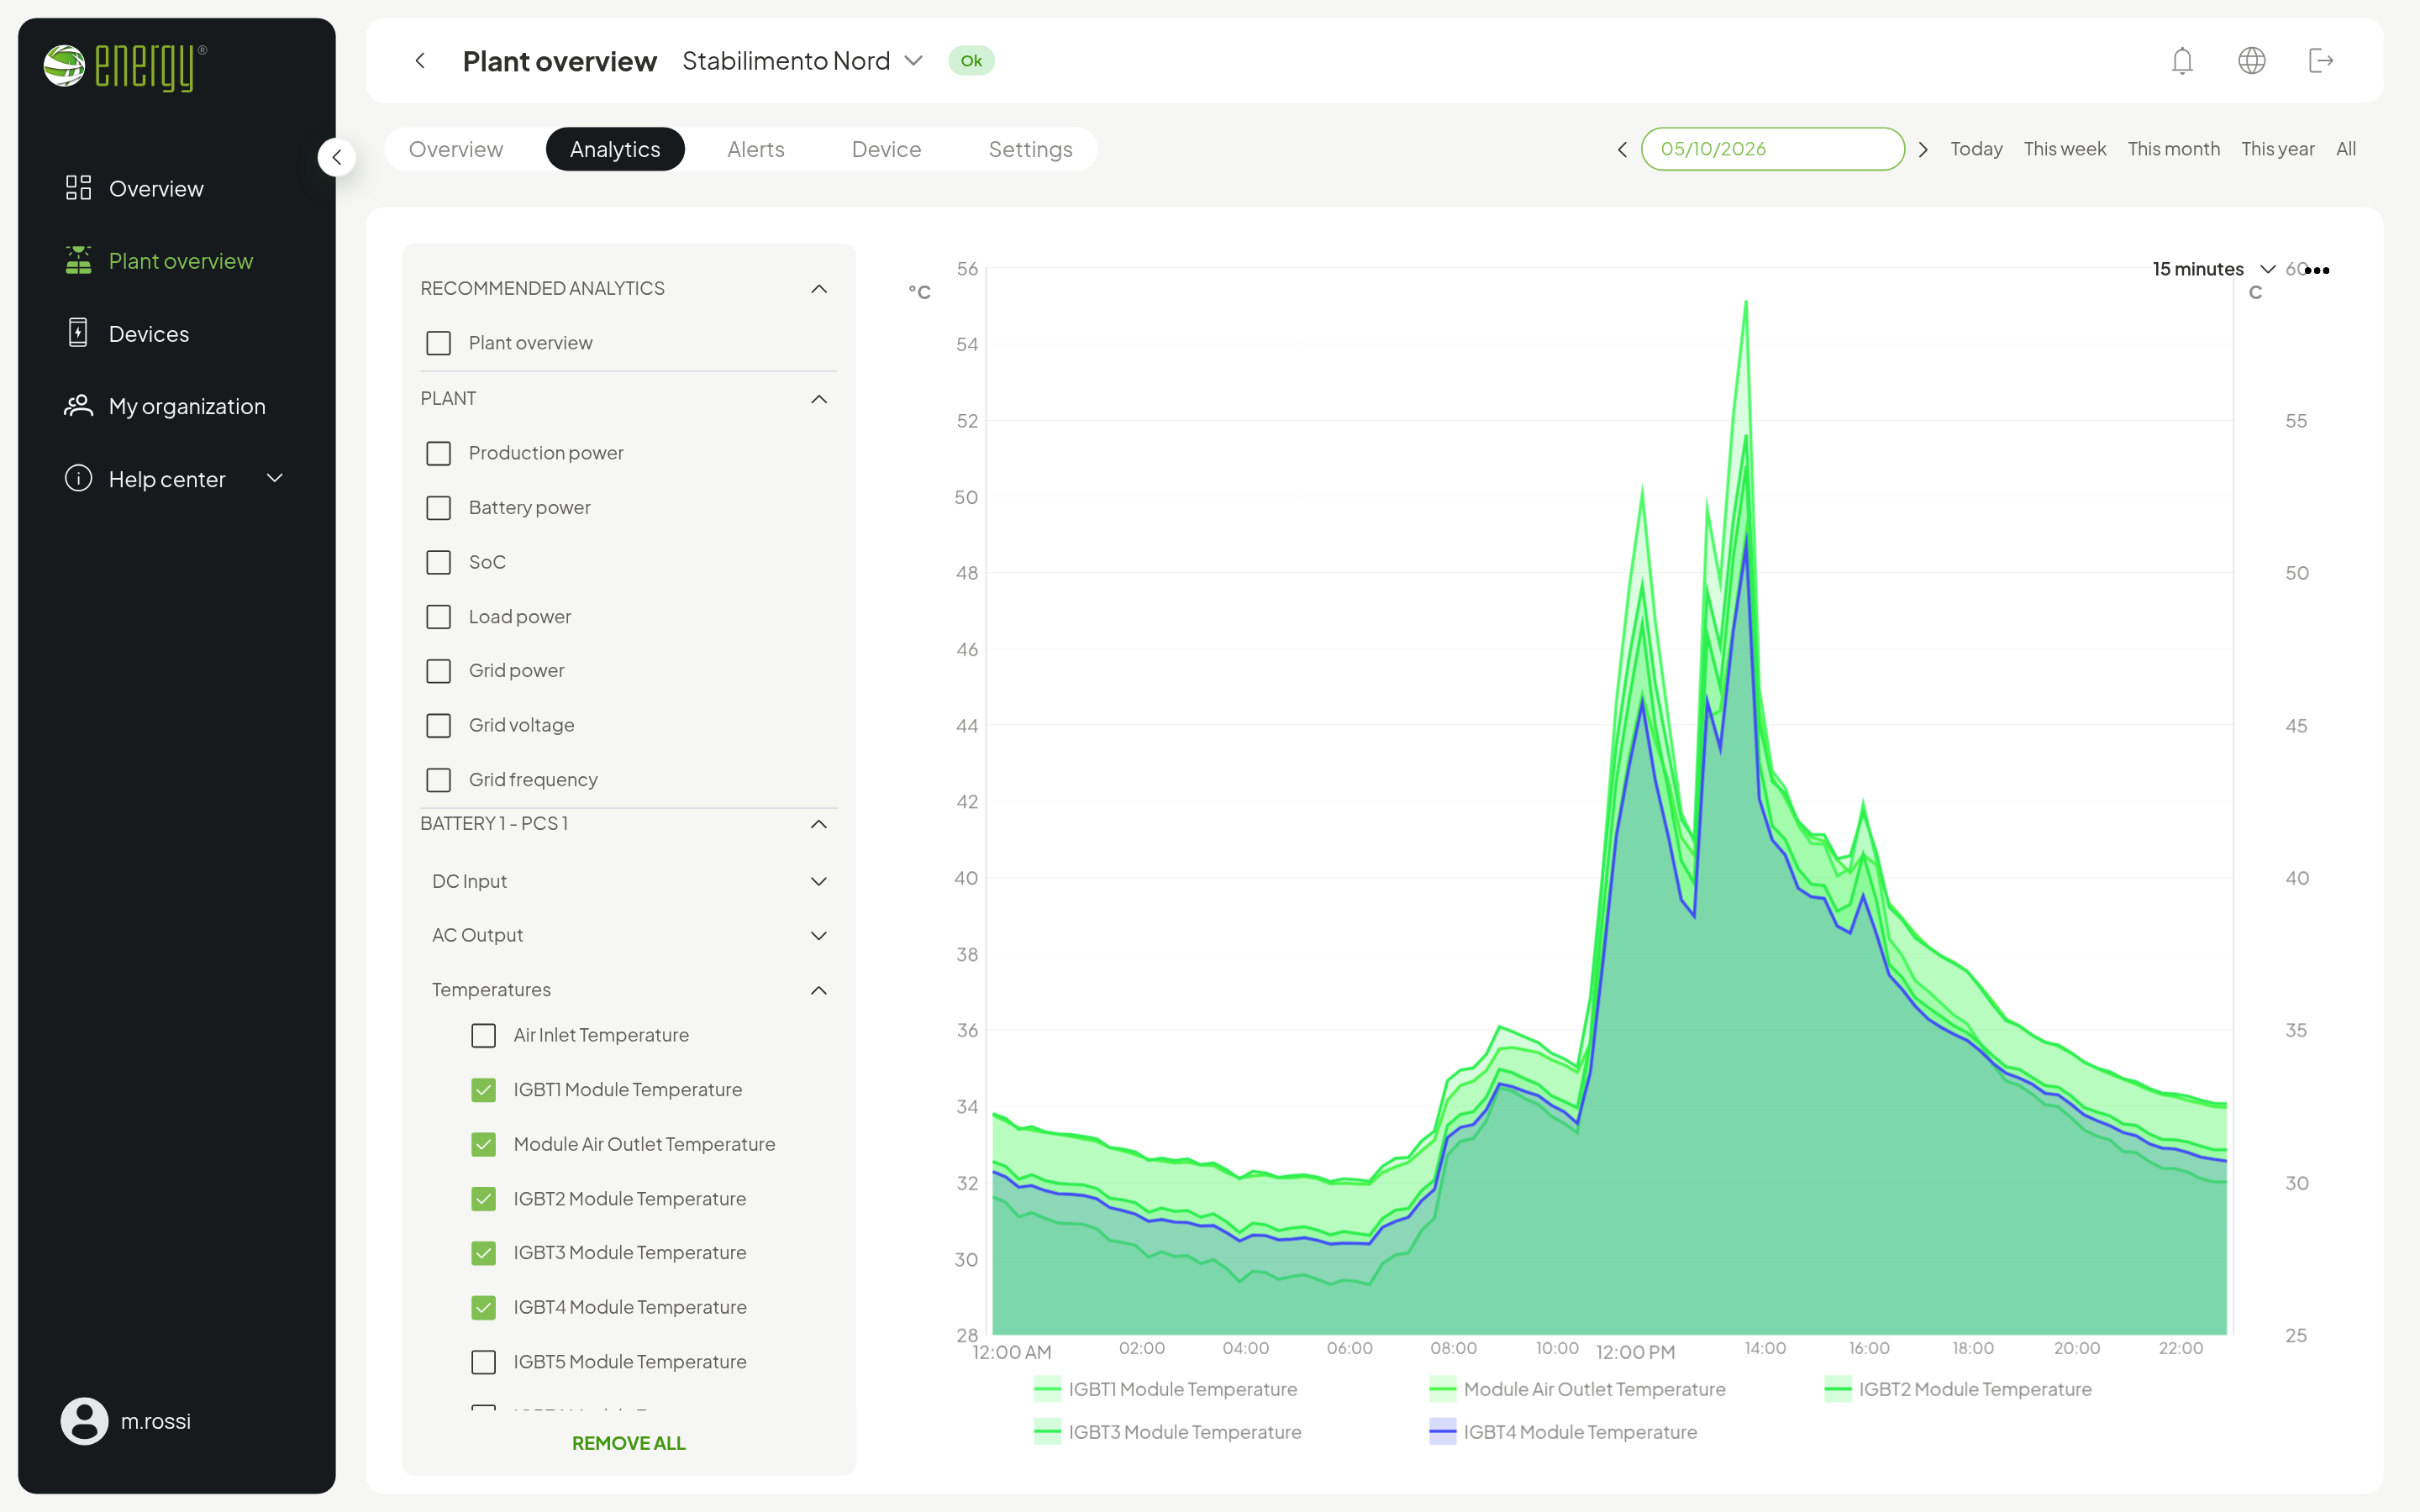This screenshot has height=1512, width=2420.
Task: Expand the Help center submenu chevron
Action: pos(275,478)
